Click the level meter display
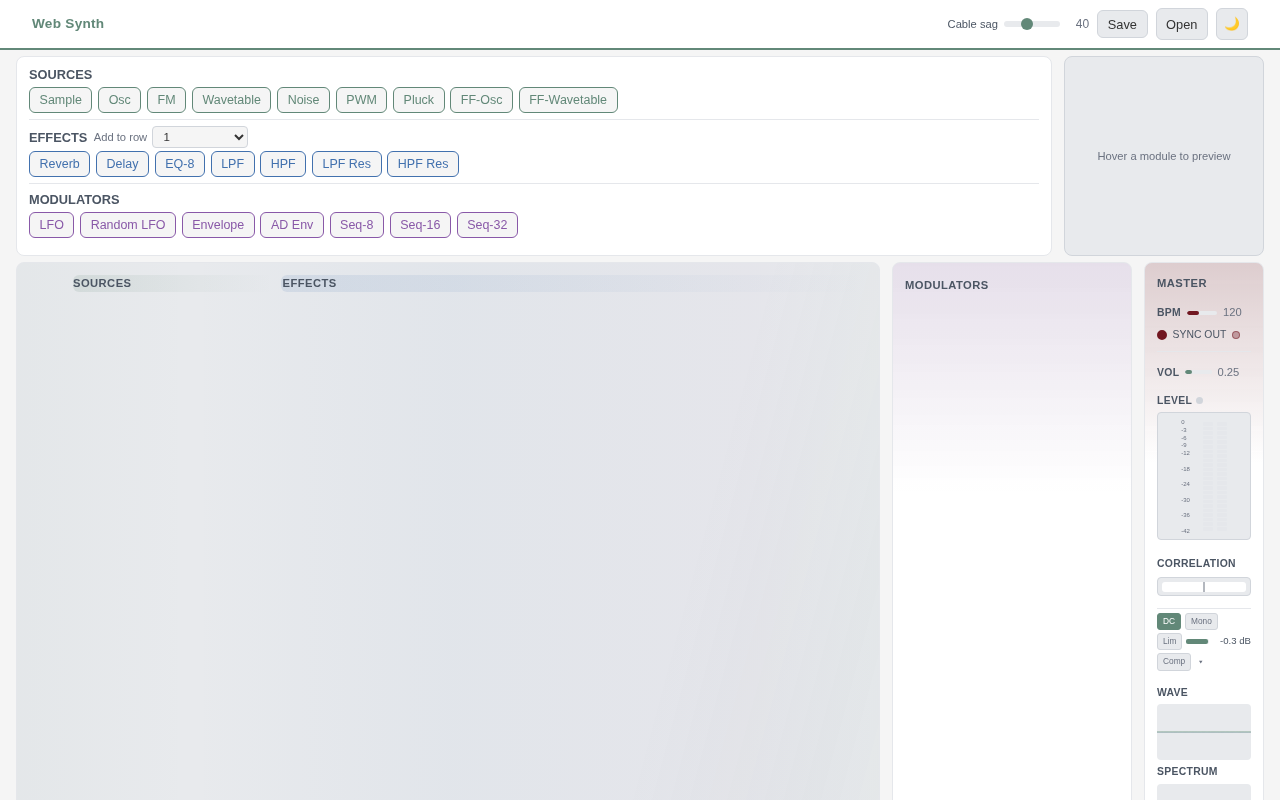The width and height of the screenshot is (1280, 800). [1204, 476]
